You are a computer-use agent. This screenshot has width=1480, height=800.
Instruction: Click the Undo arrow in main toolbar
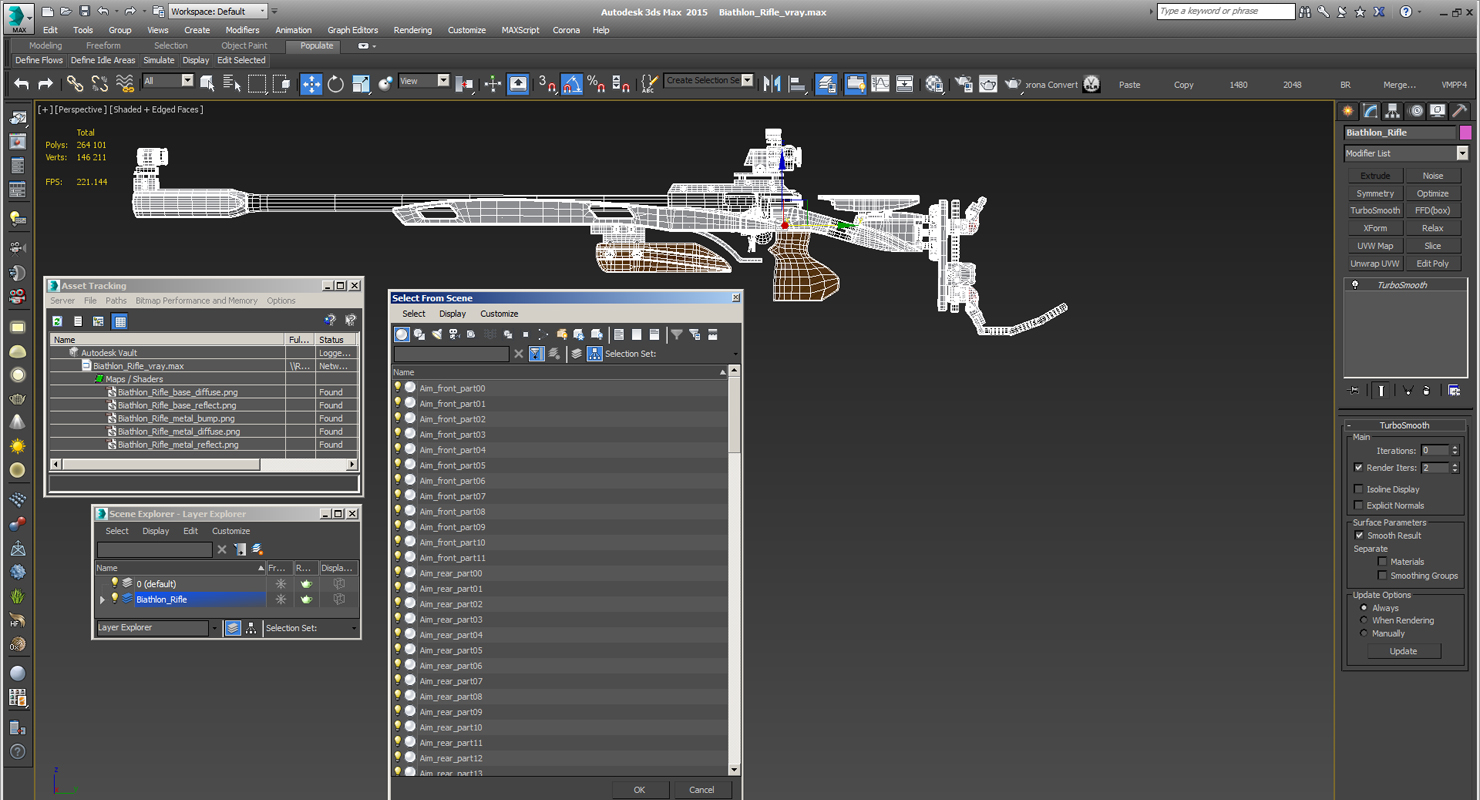tap(21, 84)
